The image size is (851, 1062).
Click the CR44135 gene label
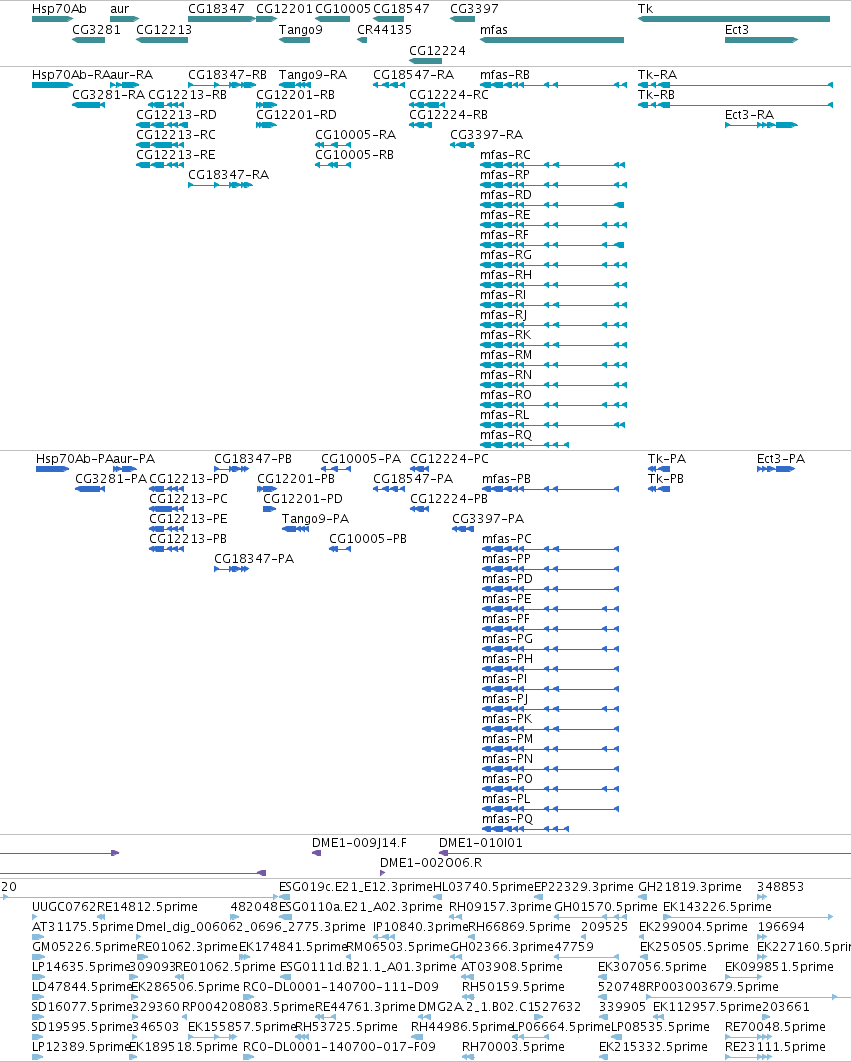[384, 30]
